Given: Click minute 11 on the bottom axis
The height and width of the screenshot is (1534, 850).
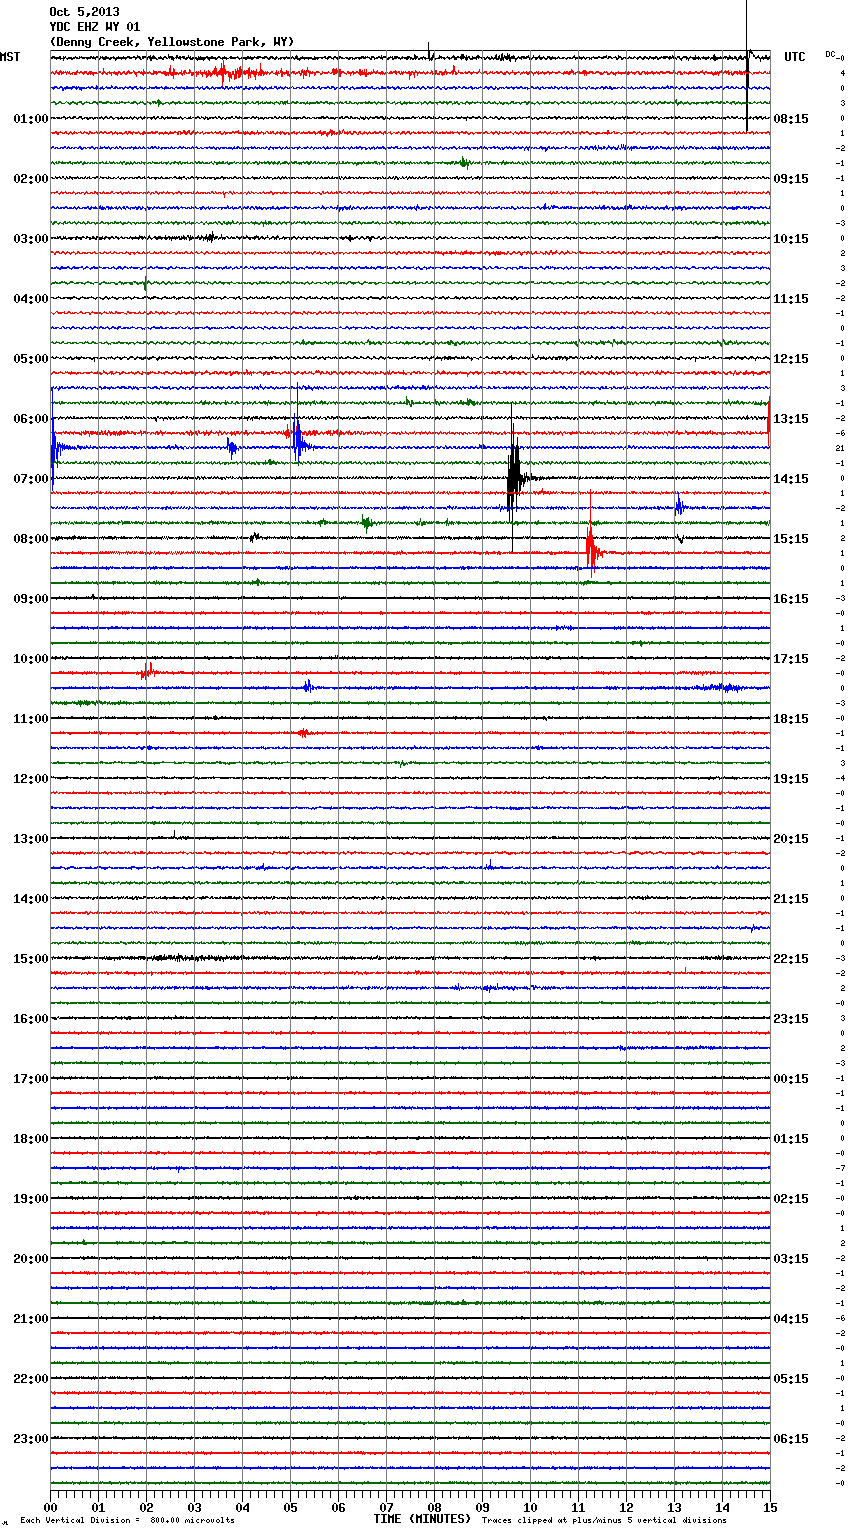Looking at the screenshot, I should point(578,1507).
